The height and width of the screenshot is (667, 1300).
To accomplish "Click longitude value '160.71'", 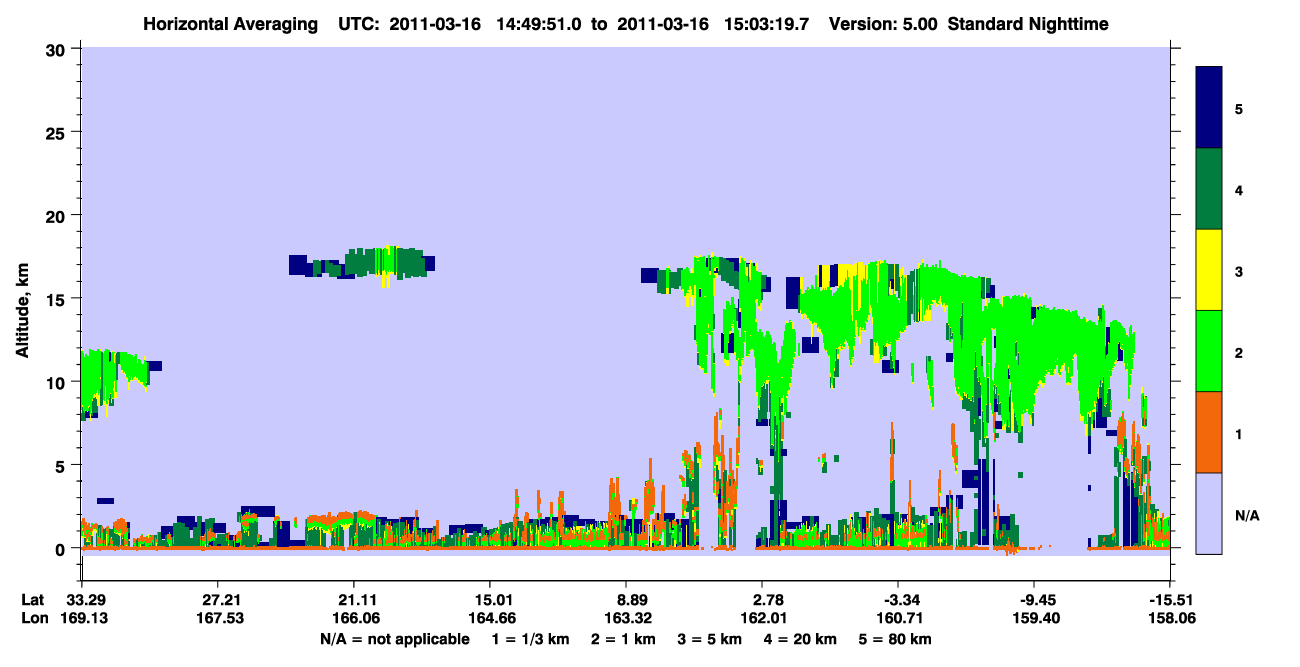I will pyautogui.click(x=898, y=619).
